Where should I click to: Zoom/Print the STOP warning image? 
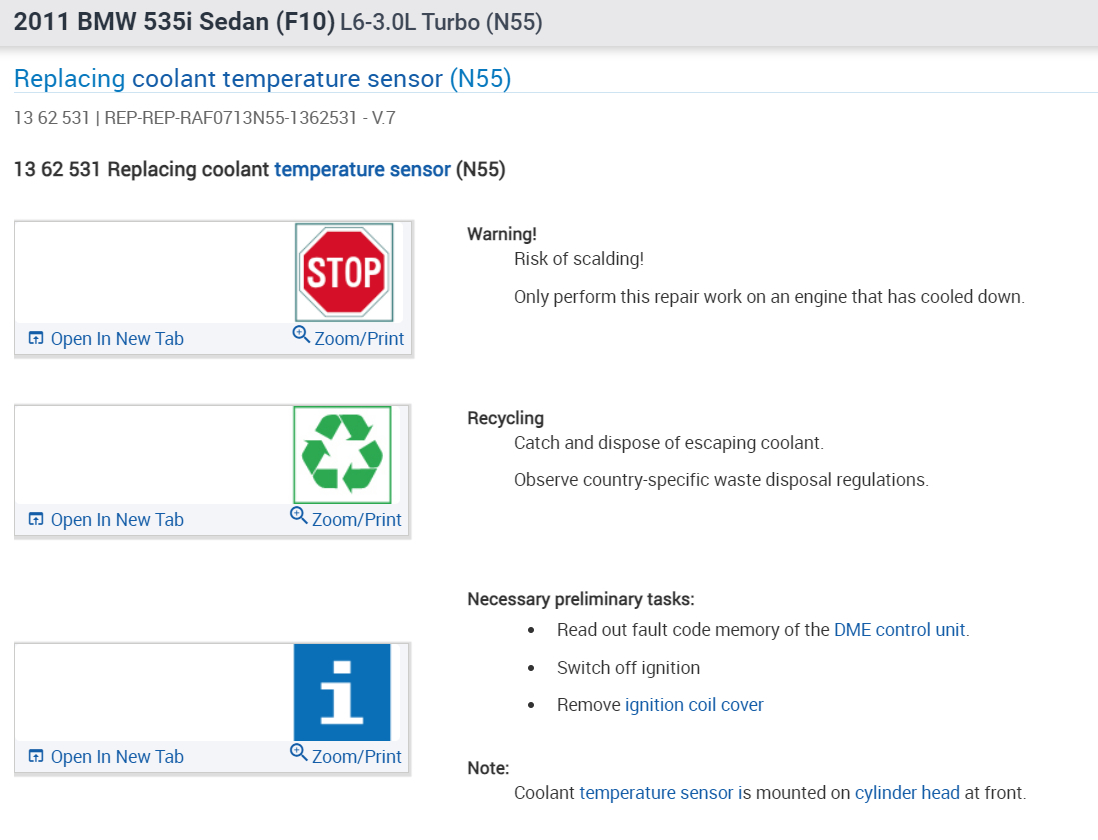click(348, 339)
